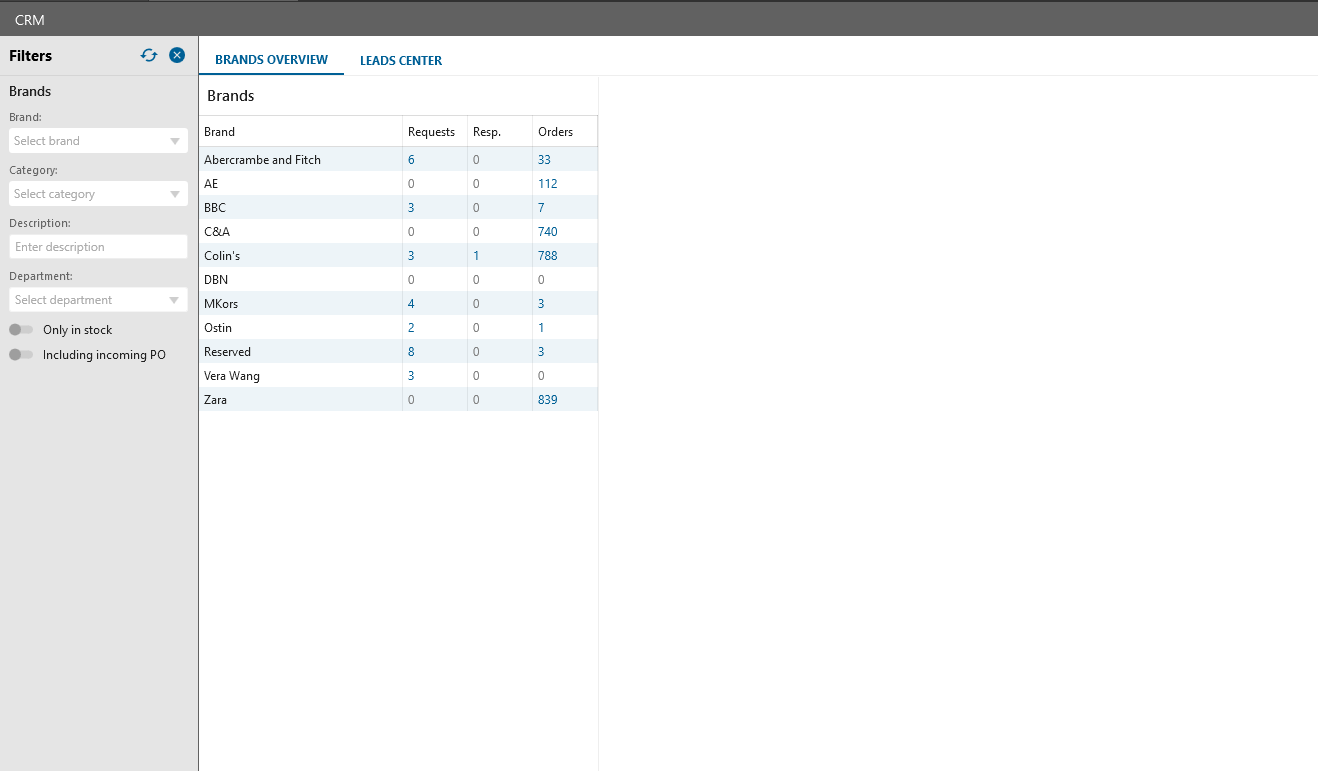Select the Vera Wang brand row
The height and width of the screenshot is (771, 1318).
(x=399, y=376)
